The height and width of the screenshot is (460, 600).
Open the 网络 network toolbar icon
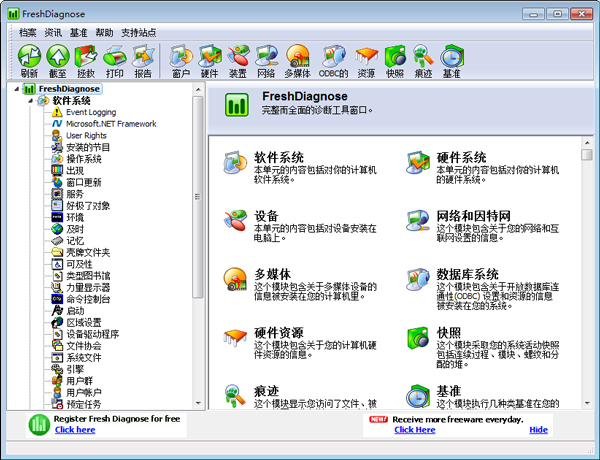(x=266, y=62)
